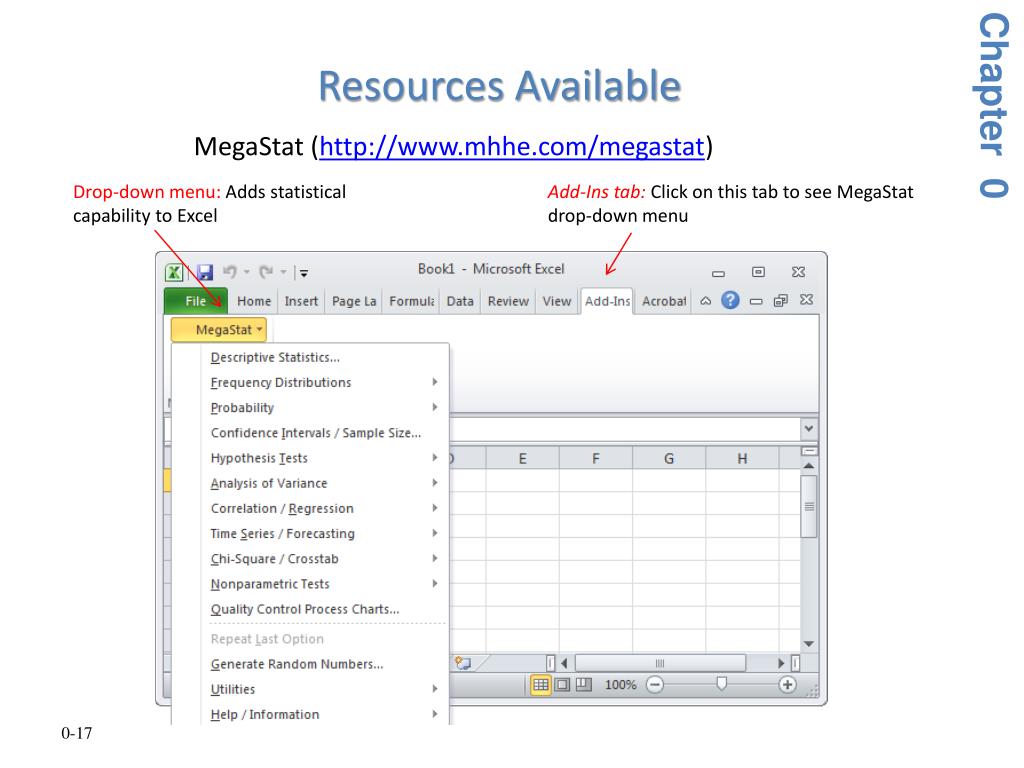Click the Excel application icon in title bar
Viewport: 1024px width, 768px height.
coord(174,272)
